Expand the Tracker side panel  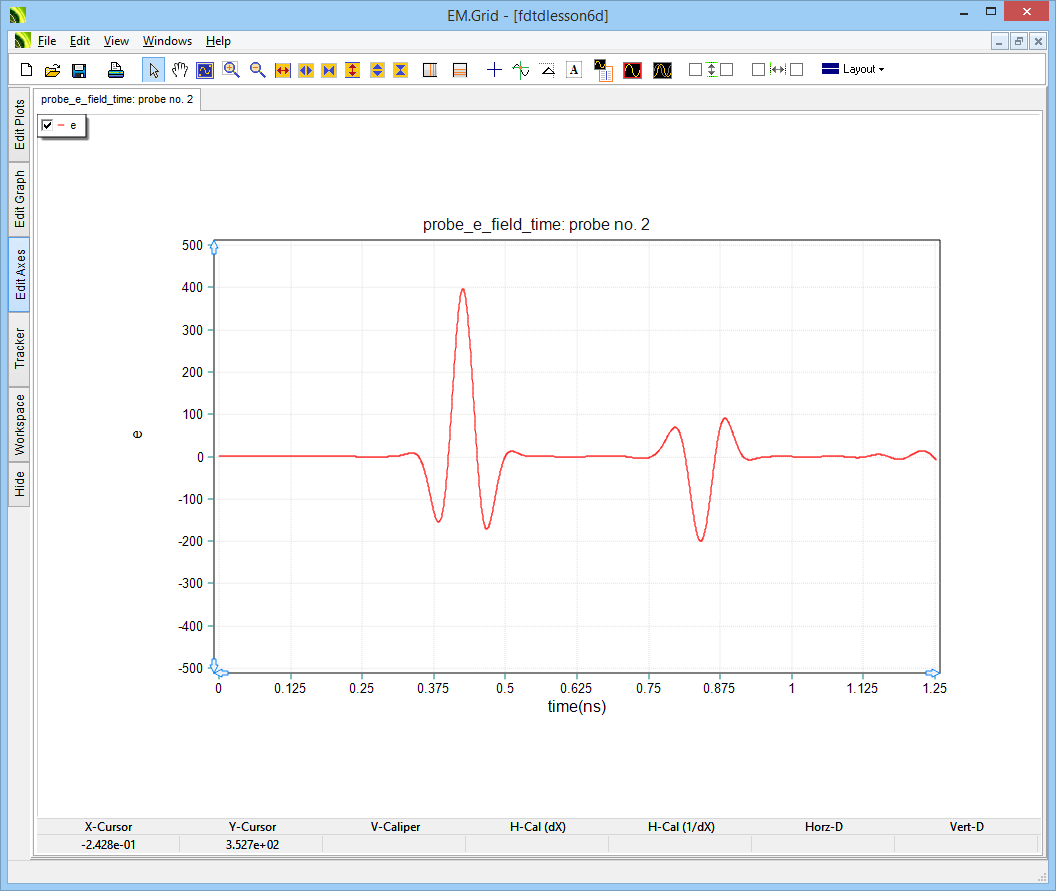point(20,348)
